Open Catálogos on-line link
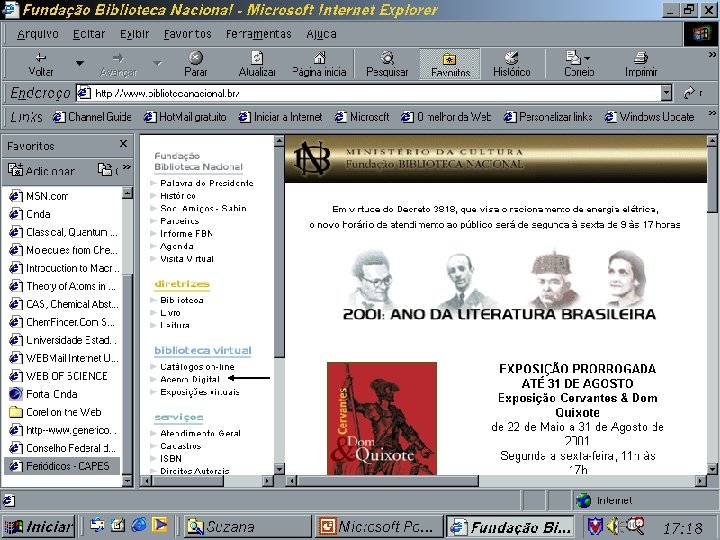Viewport: 720px width, 540px height. click(197, 367)
